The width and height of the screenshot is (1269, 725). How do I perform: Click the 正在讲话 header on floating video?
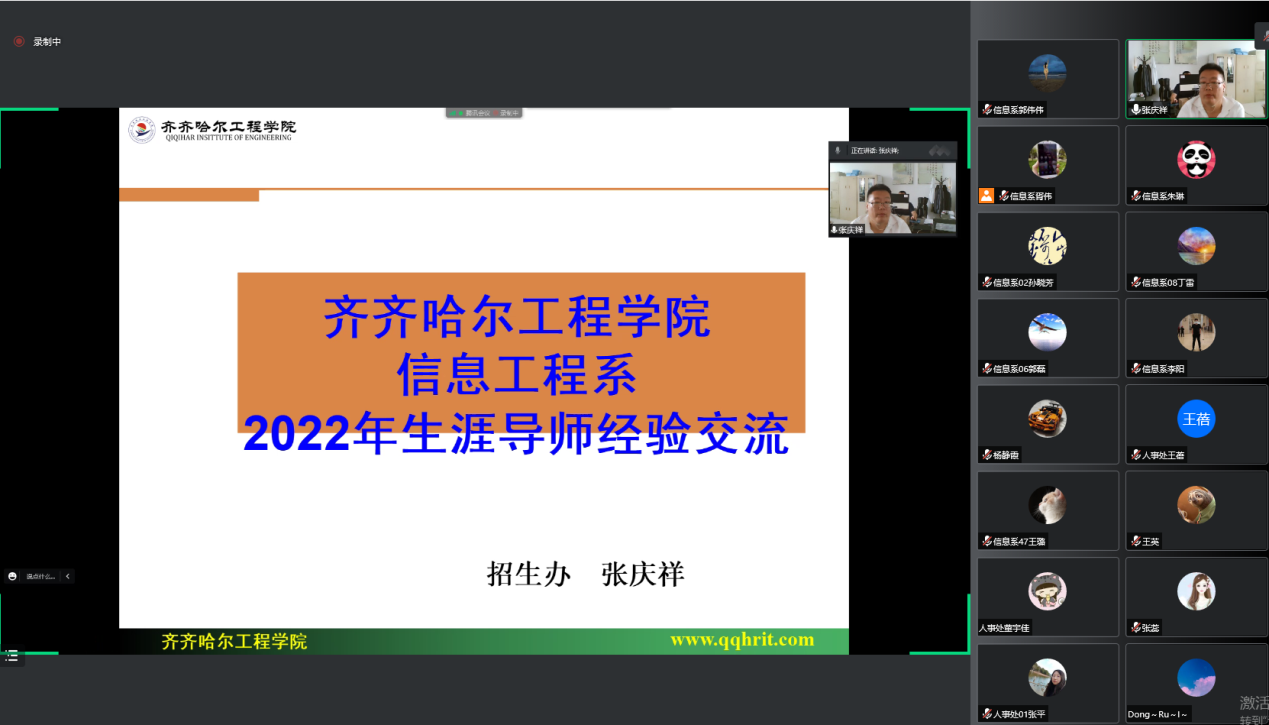coord(875,150)
